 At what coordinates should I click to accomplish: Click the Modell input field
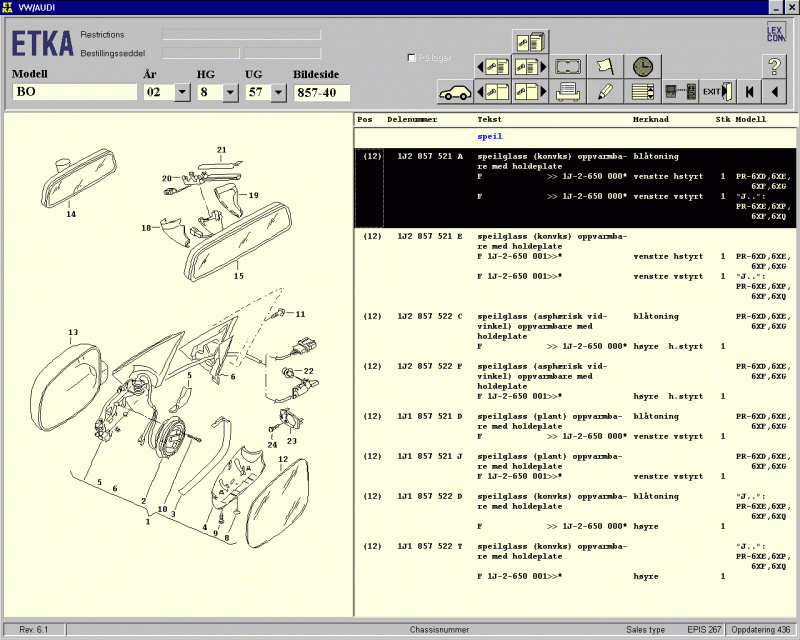coord(75,92)
